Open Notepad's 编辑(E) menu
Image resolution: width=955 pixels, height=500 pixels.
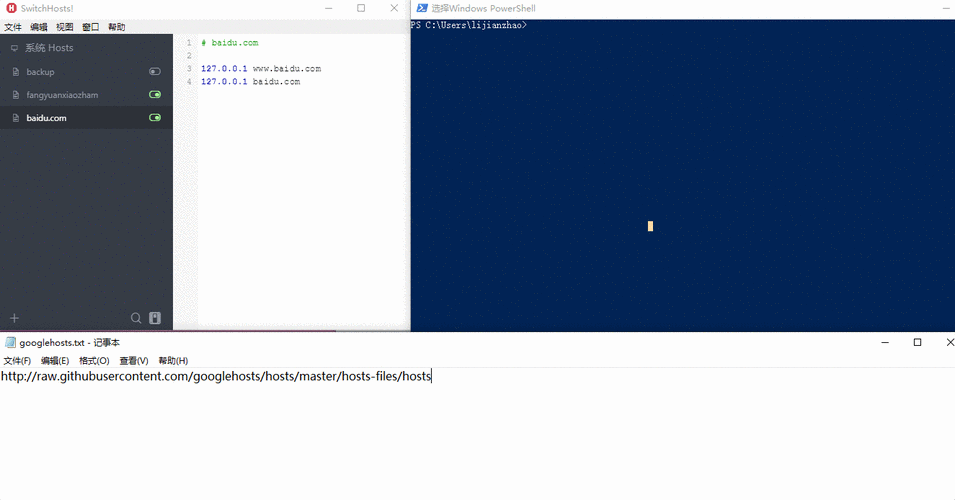pyautogui.click(x=55, y=361)
